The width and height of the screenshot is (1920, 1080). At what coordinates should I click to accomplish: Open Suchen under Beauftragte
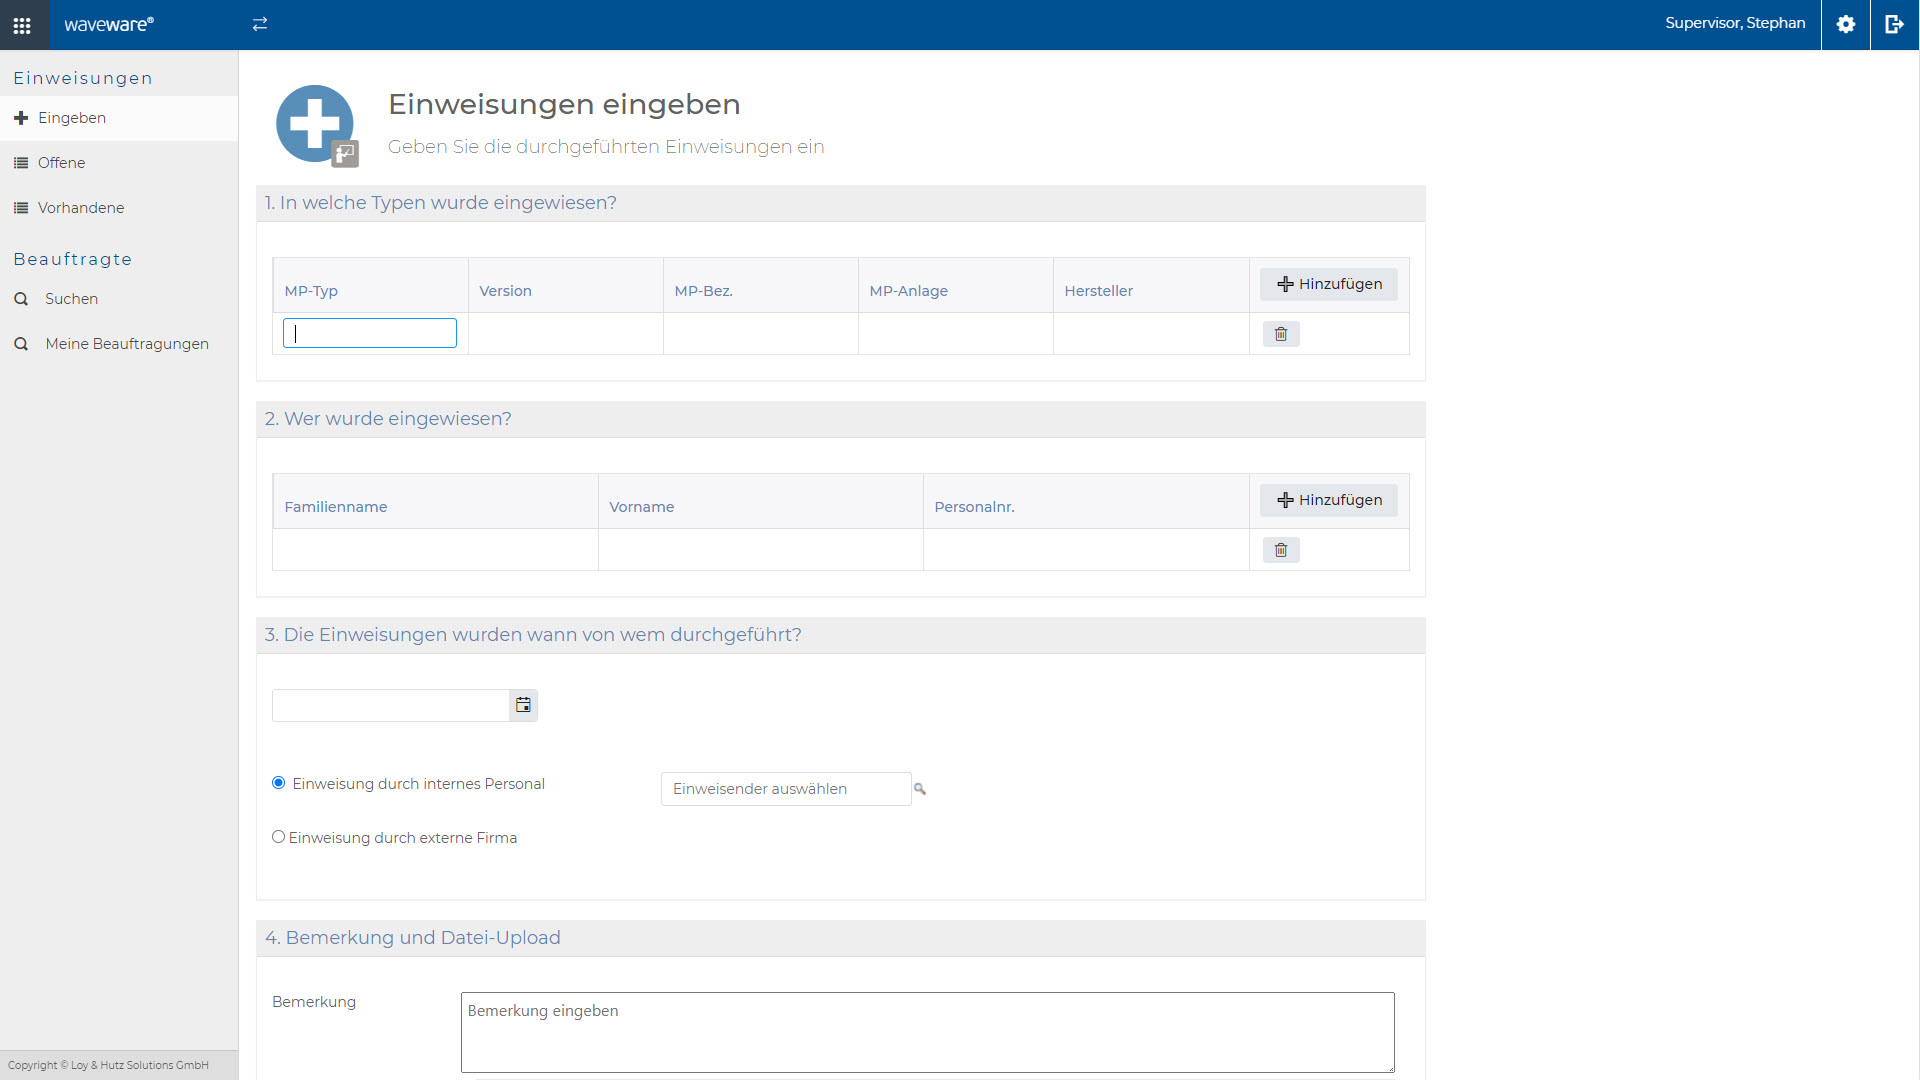(x=71, y=299)
